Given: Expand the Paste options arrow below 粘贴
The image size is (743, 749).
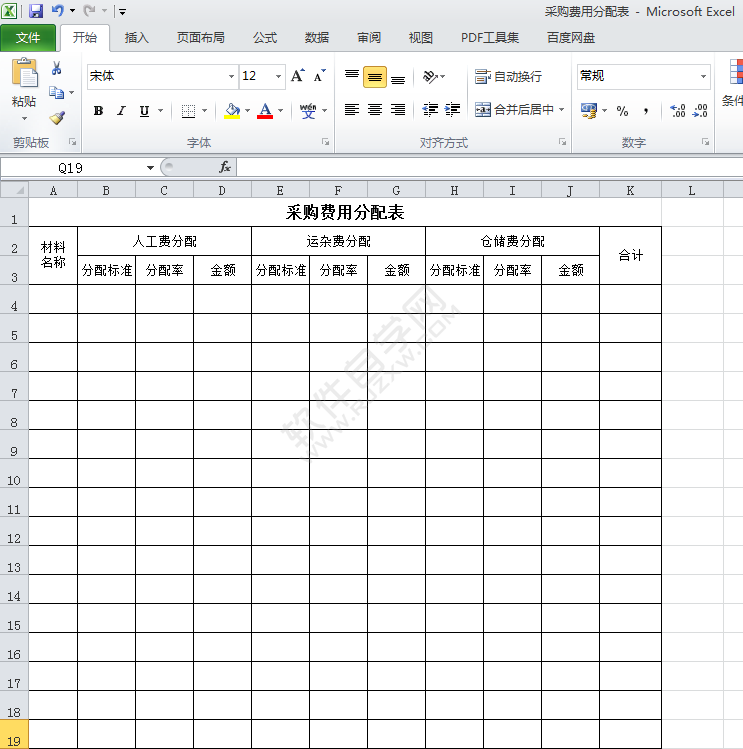Looking at the screenshot, I should (x=24, y=118).
